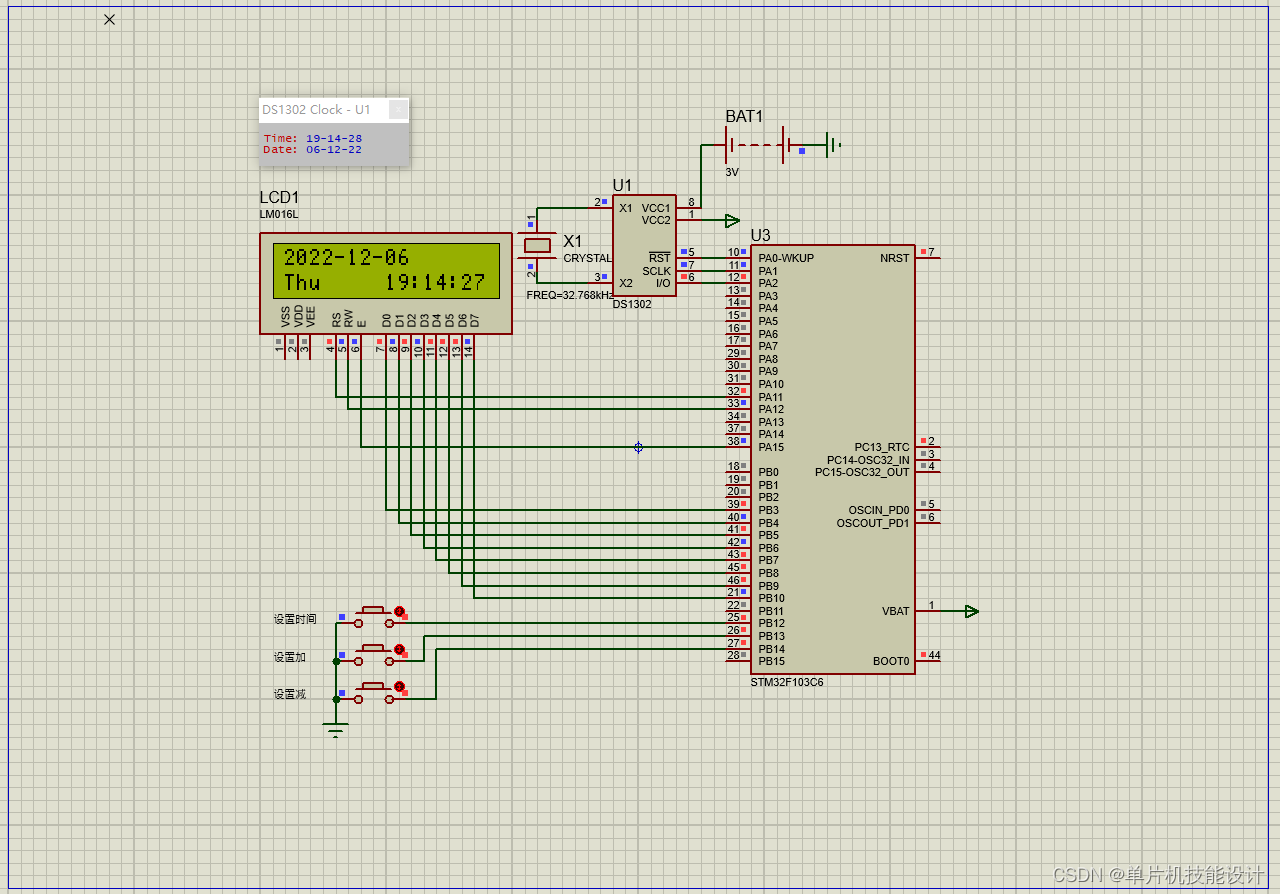
Task: Click the OSCIN_PD0 pin label
Action: coord(879,510)
